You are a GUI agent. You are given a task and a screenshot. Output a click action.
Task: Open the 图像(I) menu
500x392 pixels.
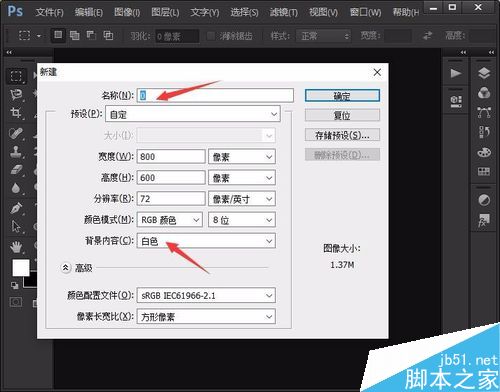(x=127, y=12)
